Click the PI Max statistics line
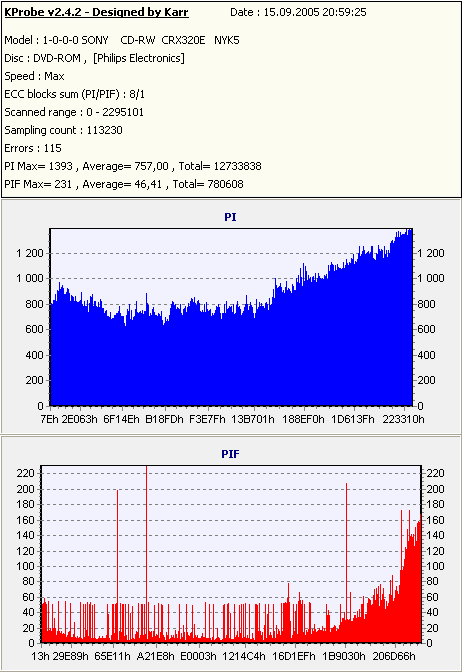462x672 pixels. pos(133,166)
